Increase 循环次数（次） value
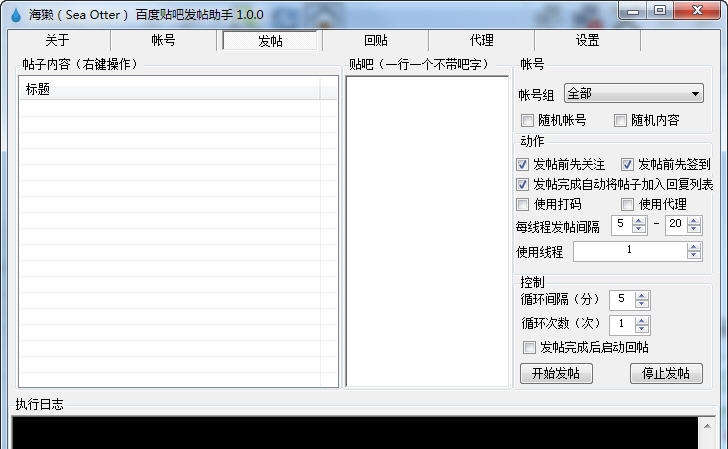The width and height of the screenshot is (728, 449). (x=642, y=321)
